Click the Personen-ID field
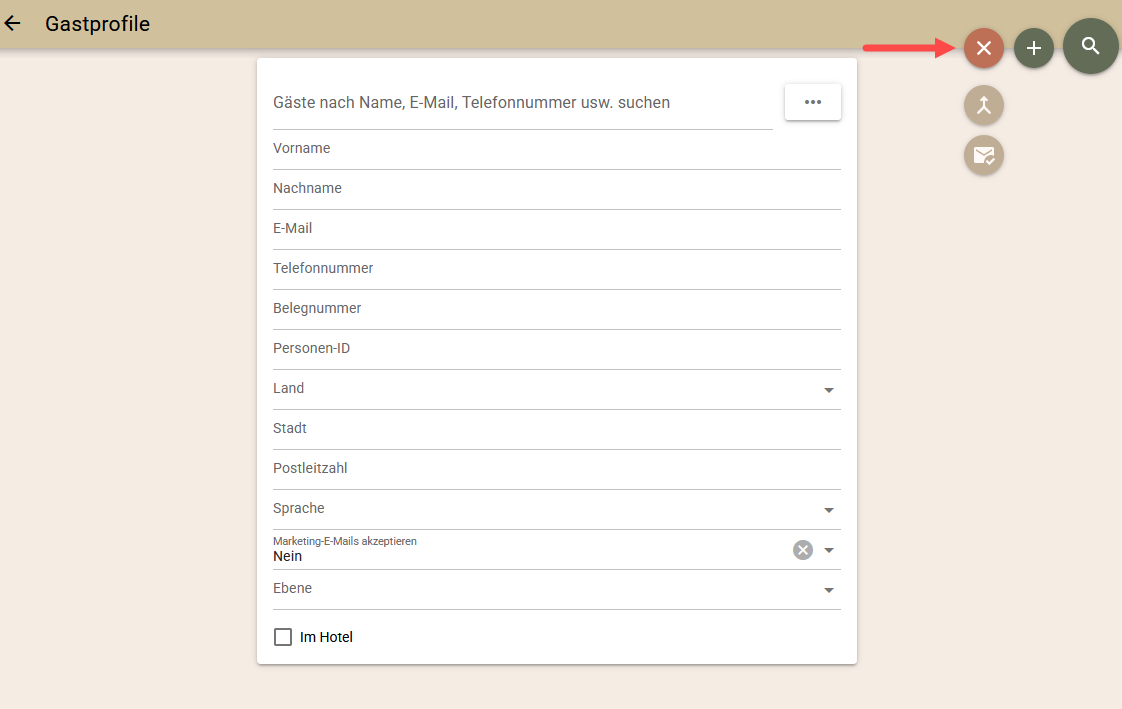1122x709 pixels. click(557, 350)
